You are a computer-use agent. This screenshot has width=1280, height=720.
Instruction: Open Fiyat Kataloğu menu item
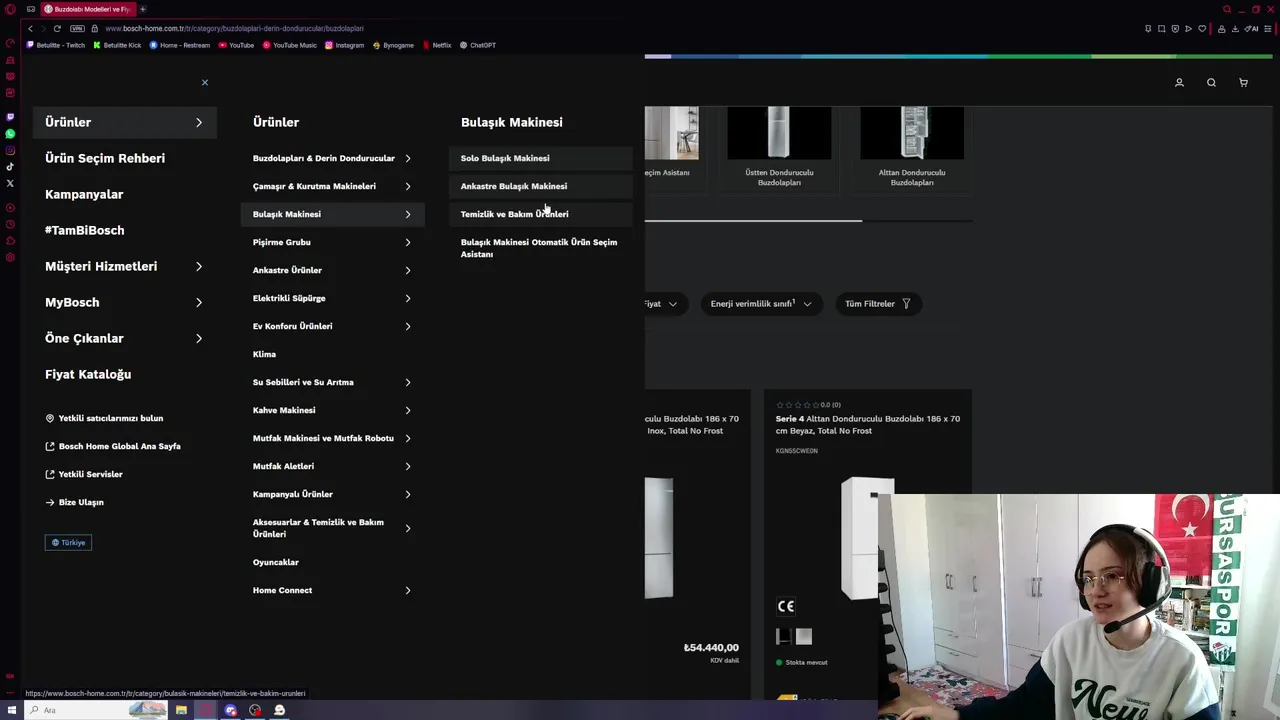(88, 374)
